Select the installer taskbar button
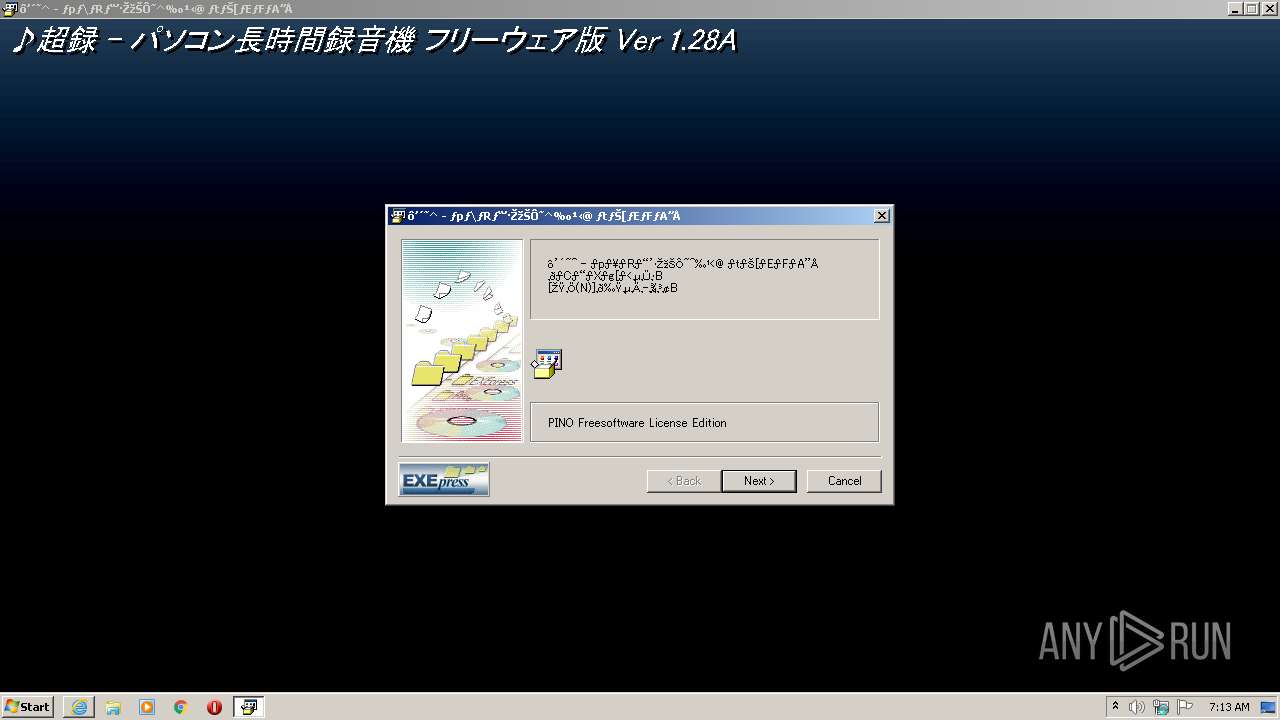The image size is (1280, 720). (249, 707)
